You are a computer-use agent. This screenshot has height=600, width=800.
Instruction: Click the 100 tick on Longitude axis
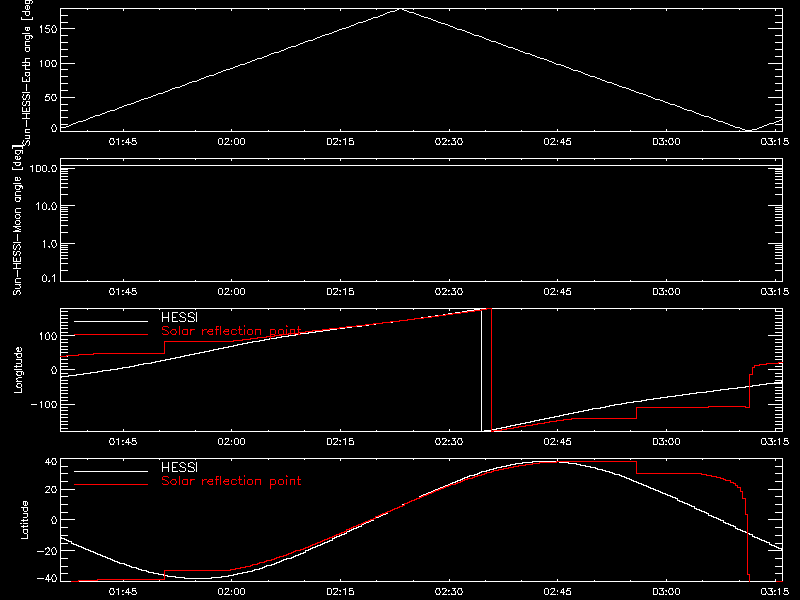[x=47, y=336]
